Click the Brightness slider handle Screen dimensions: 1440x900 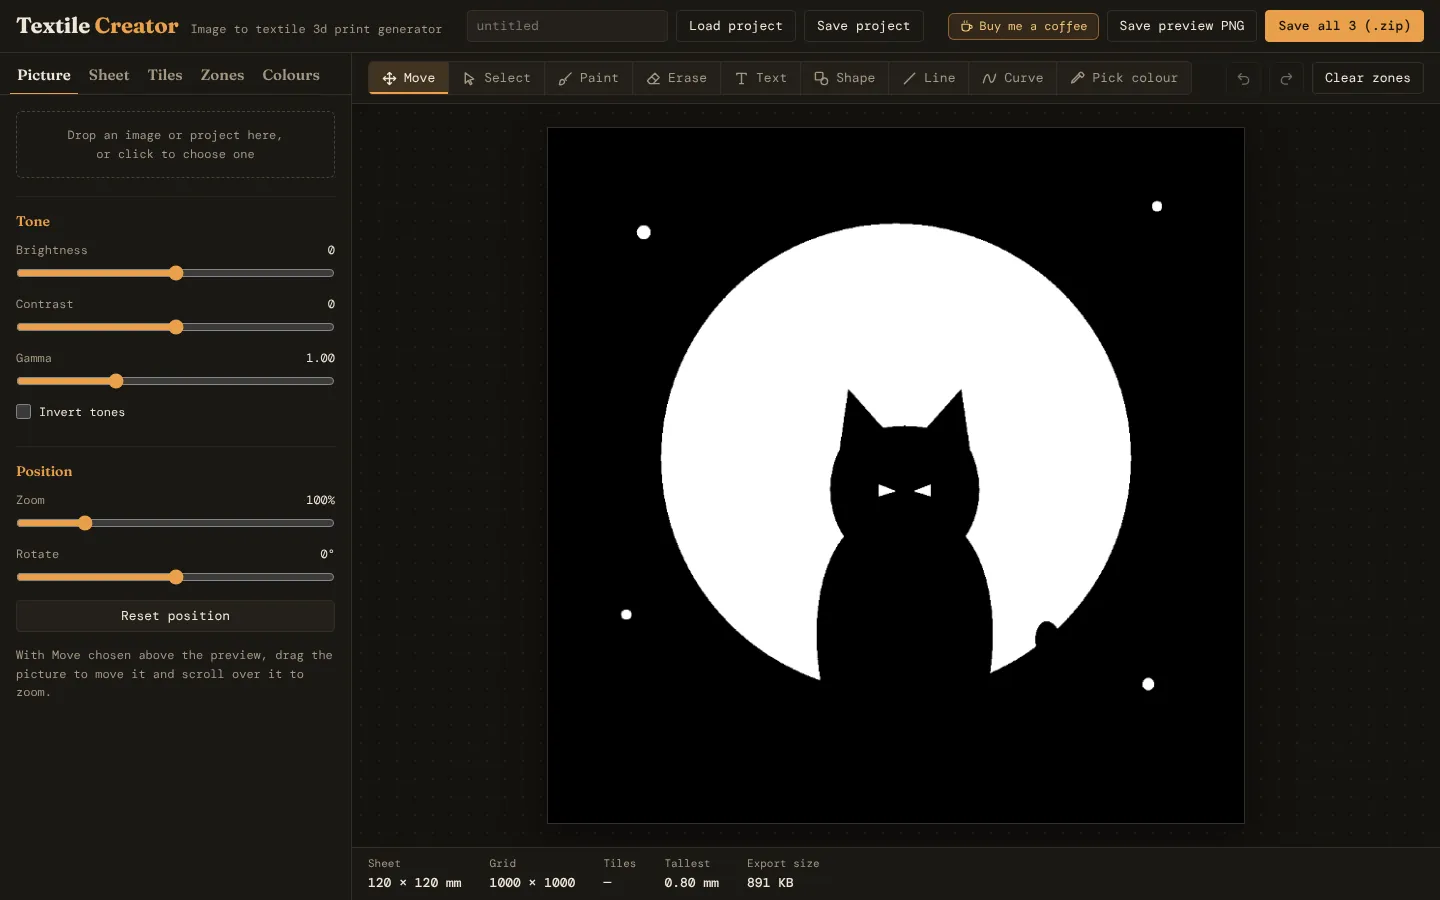click(x=176, y=273)
